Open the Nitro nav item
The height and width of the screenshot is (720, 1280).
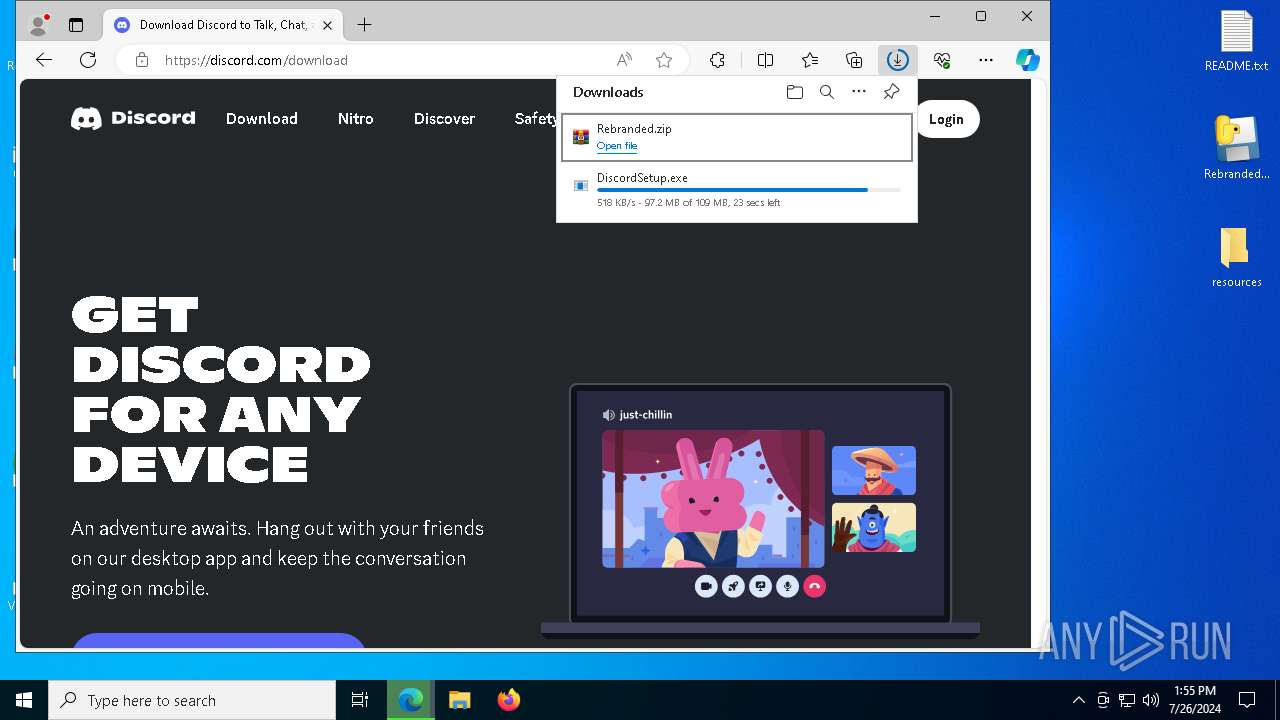pyautogui.click(x=356, y=118)
